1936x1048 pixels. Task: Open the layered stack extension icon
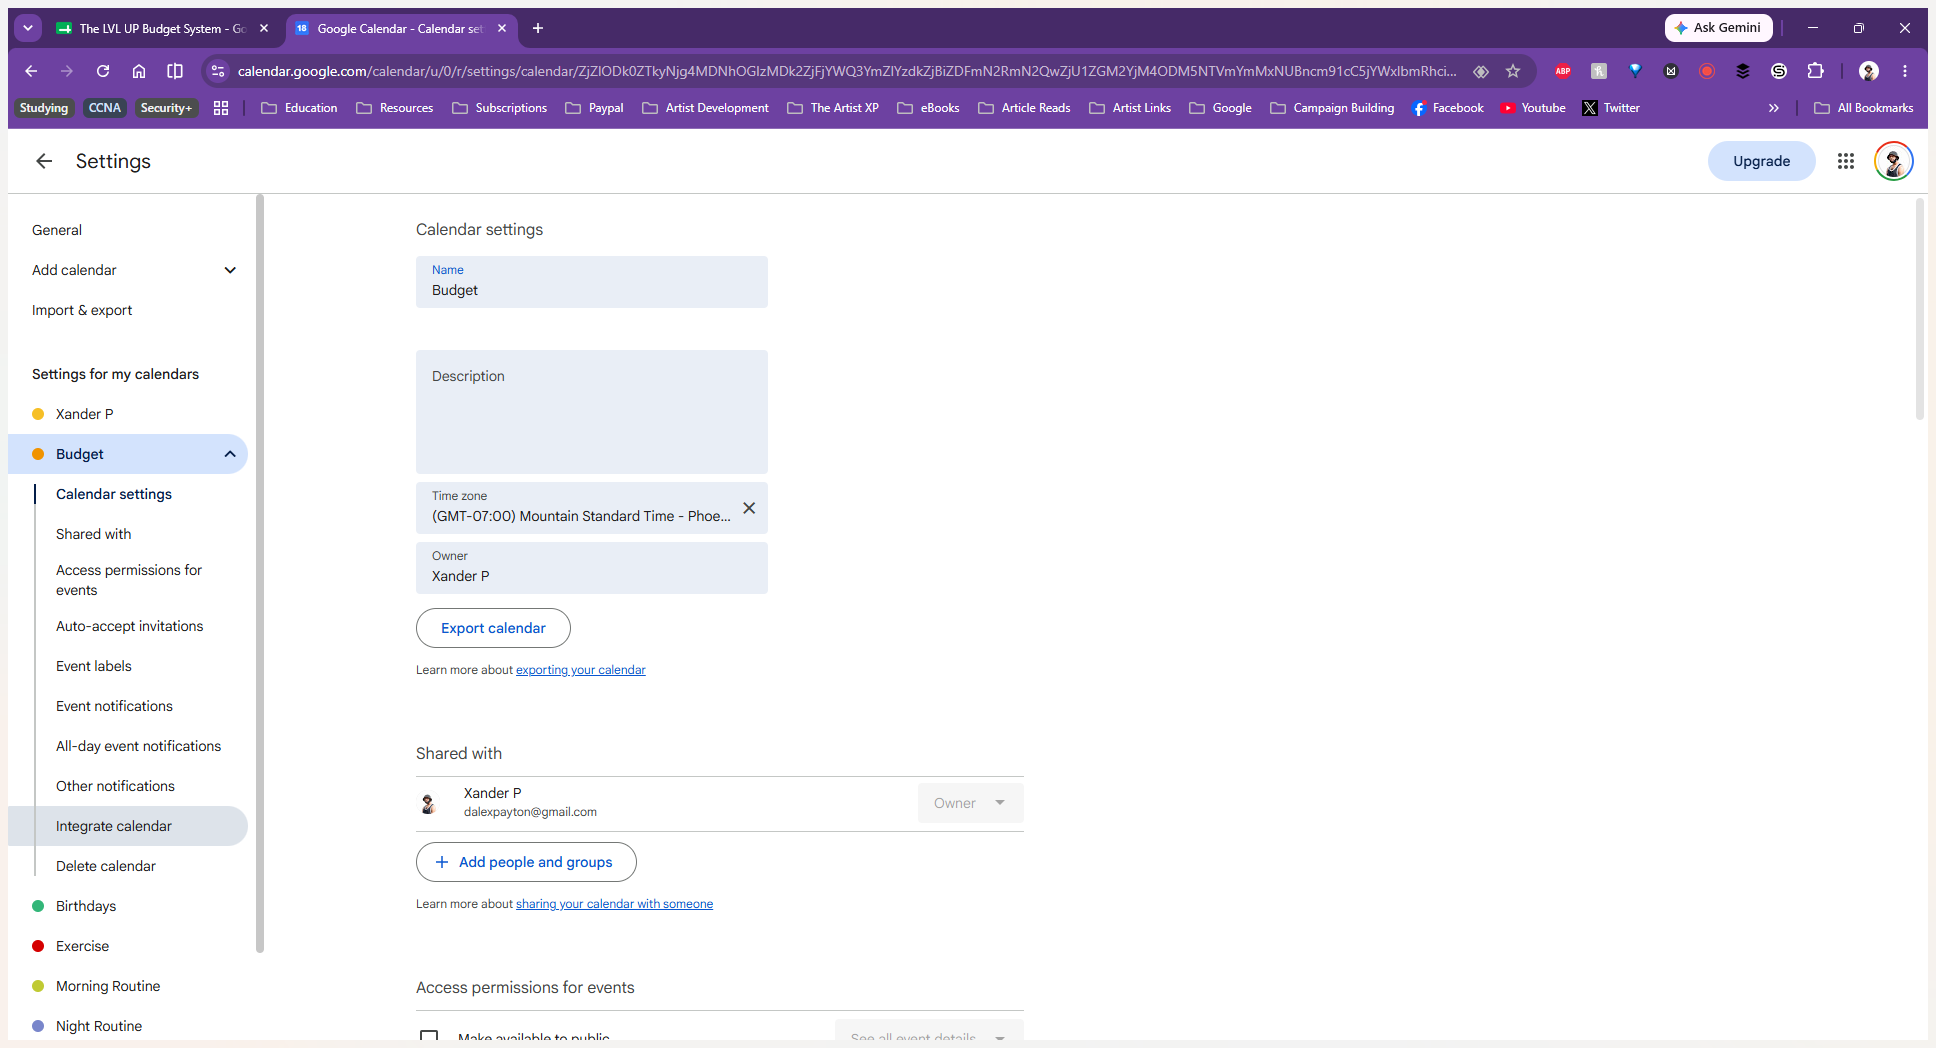click(1743, 71)
